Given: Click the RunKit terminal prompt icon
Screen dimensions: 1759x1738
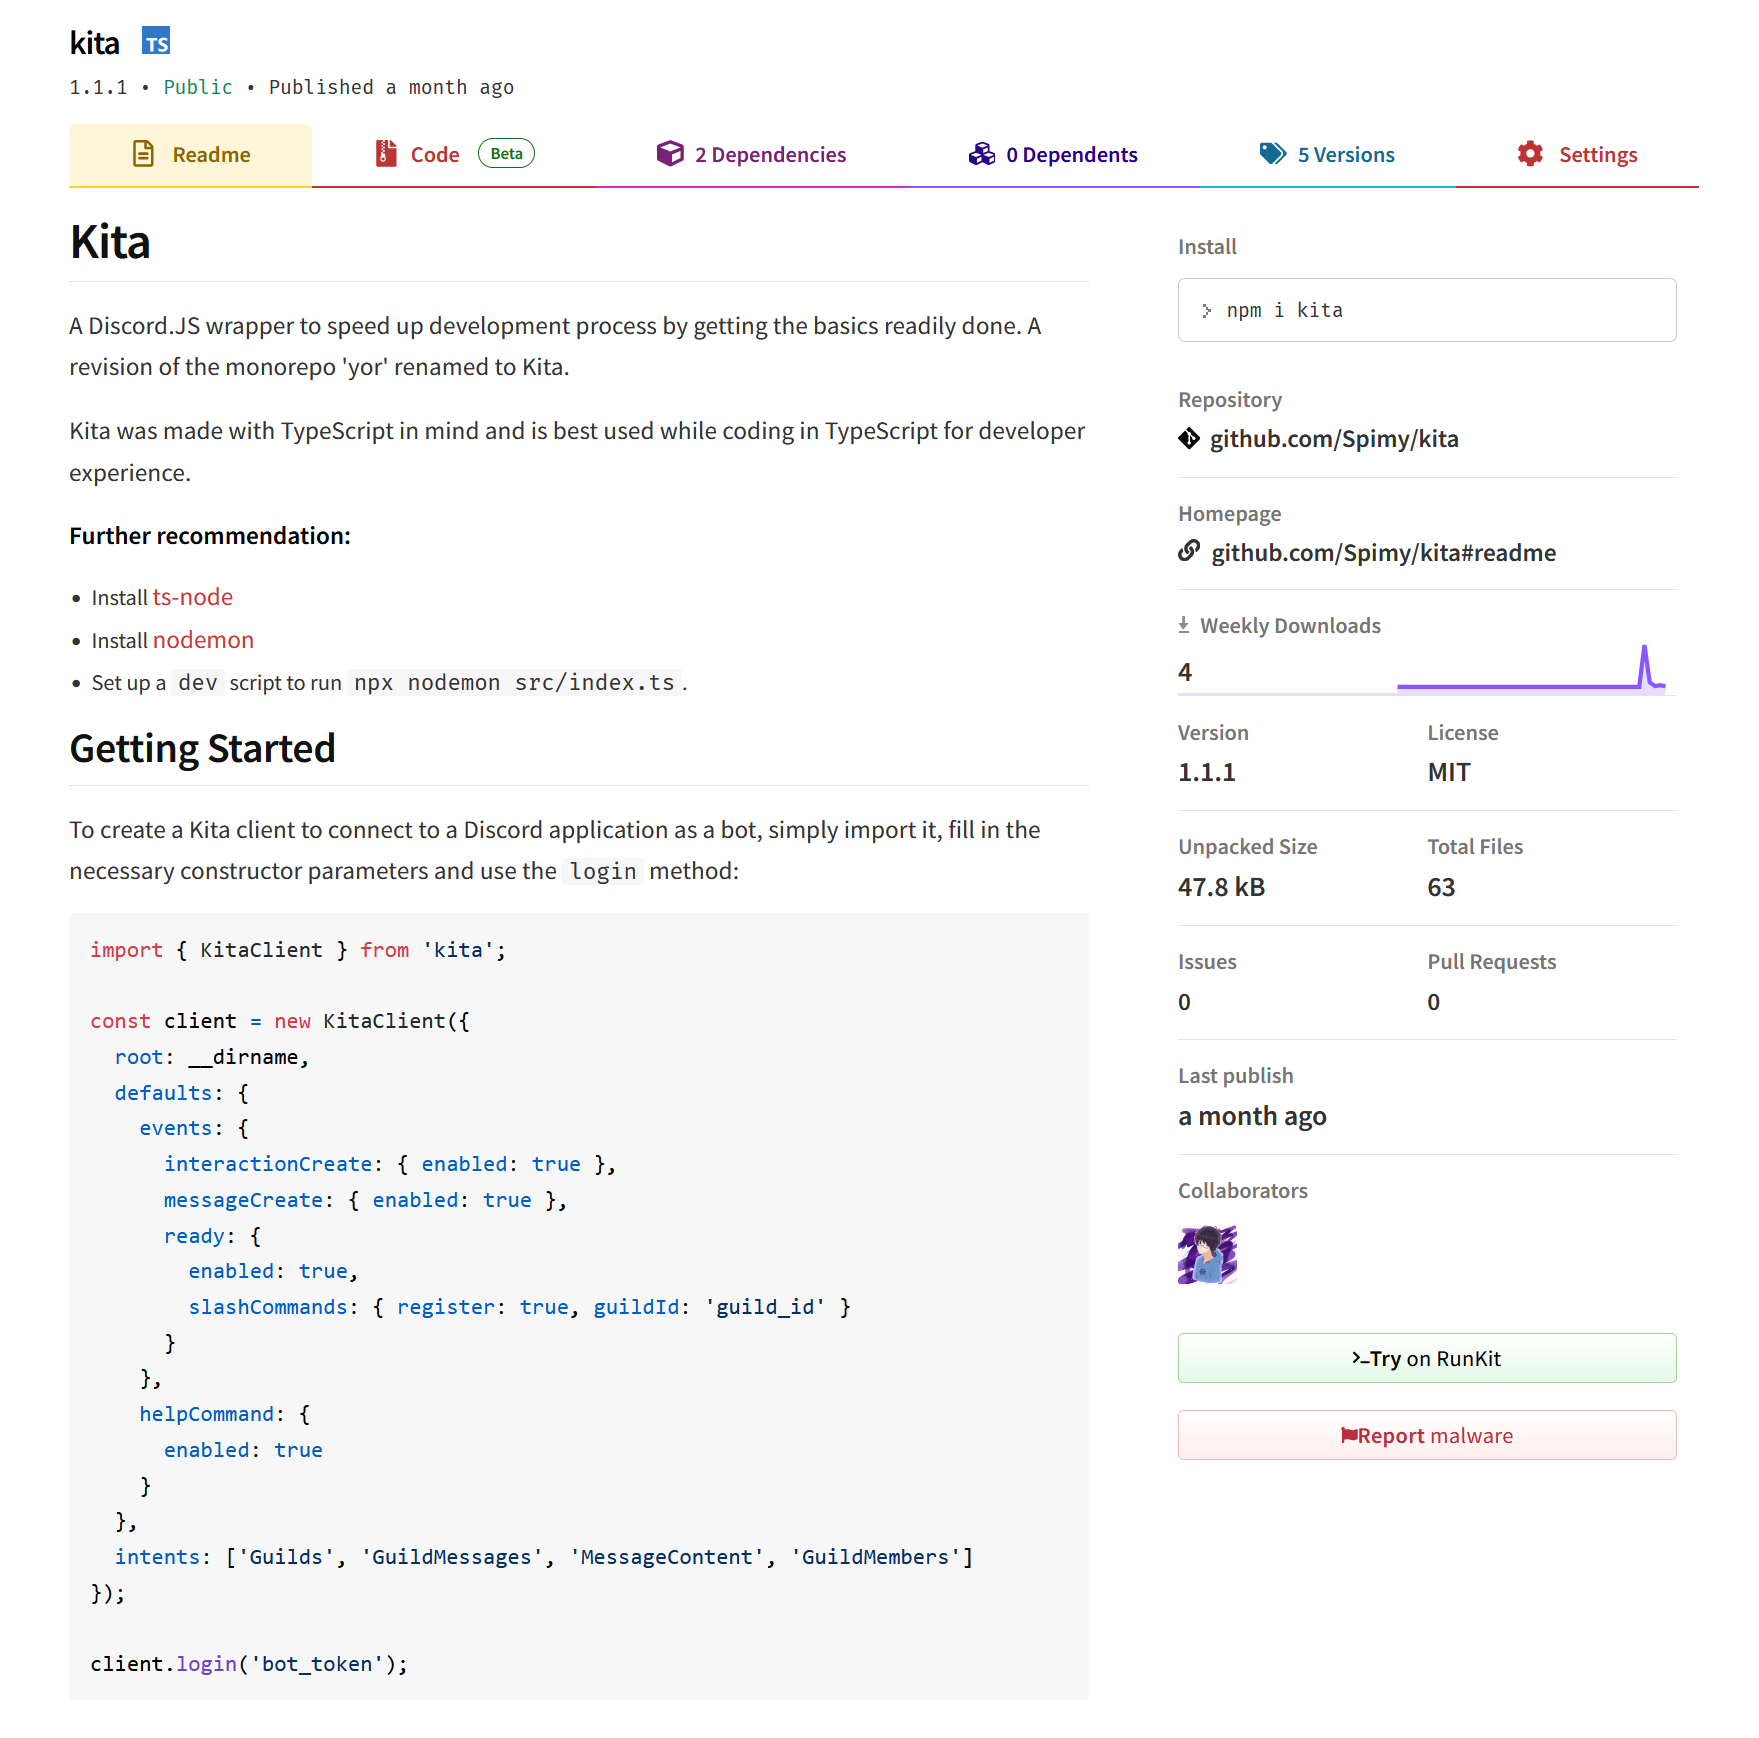Looking at the screenshot, I should (x=1360, y=1358).
